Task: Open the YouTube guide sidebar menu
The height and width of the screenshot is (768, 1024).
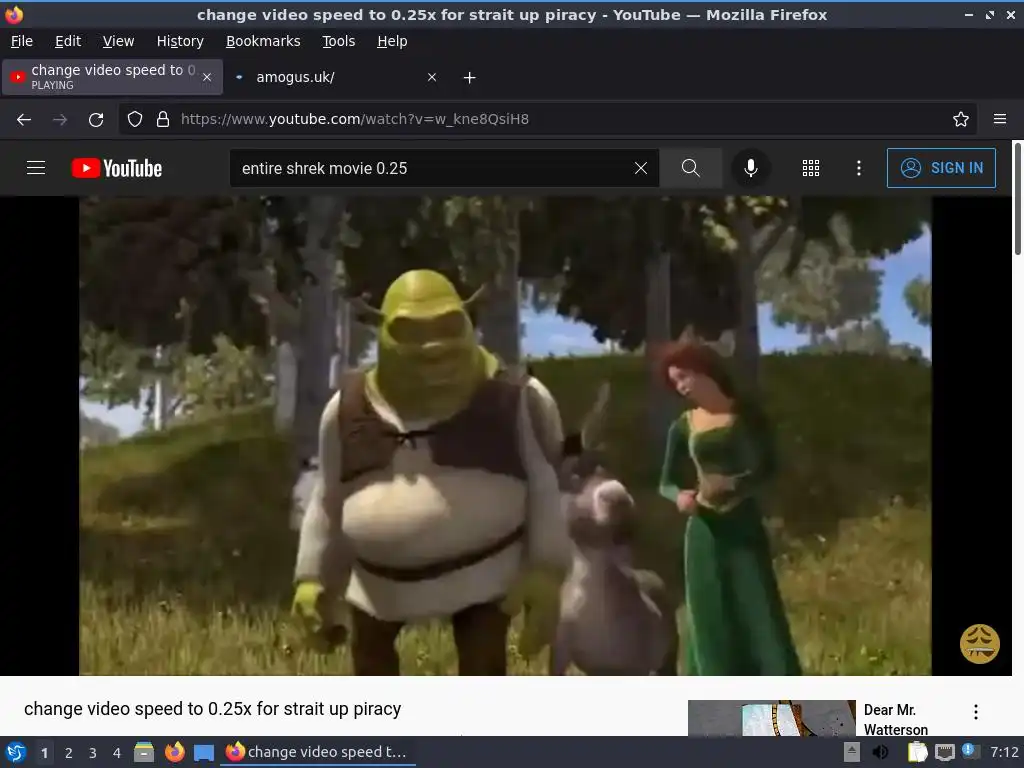Action: pyautogui.click(x=36, y=168)
